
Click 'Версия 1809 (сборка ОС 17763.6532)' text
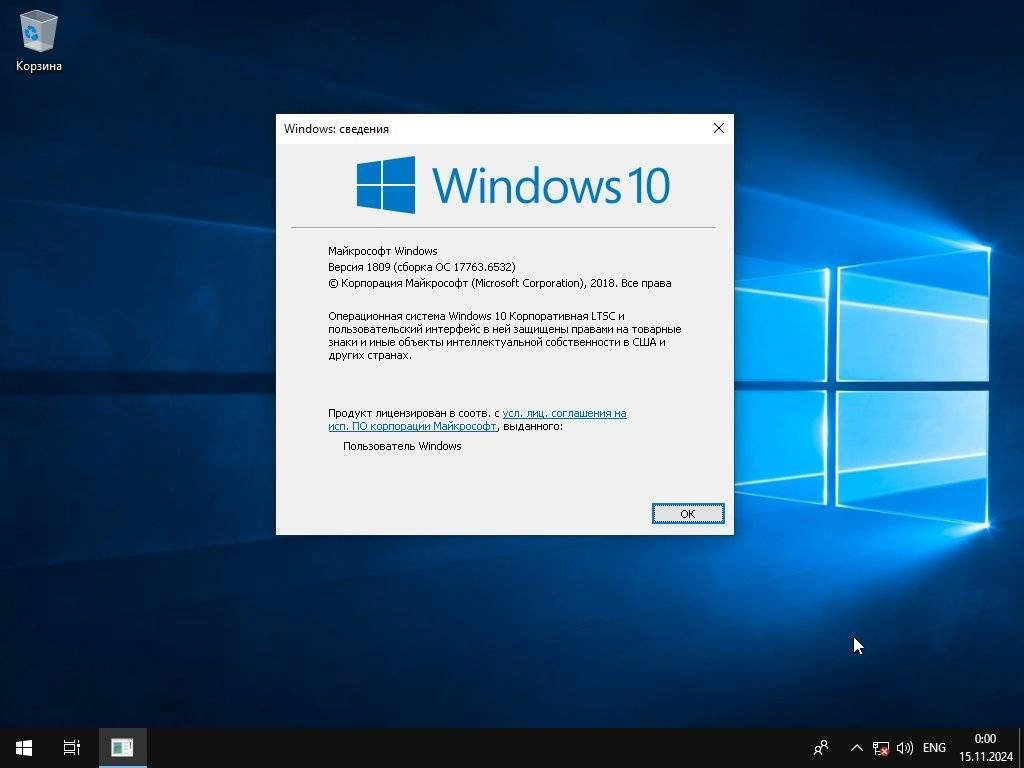pos(421,267)
